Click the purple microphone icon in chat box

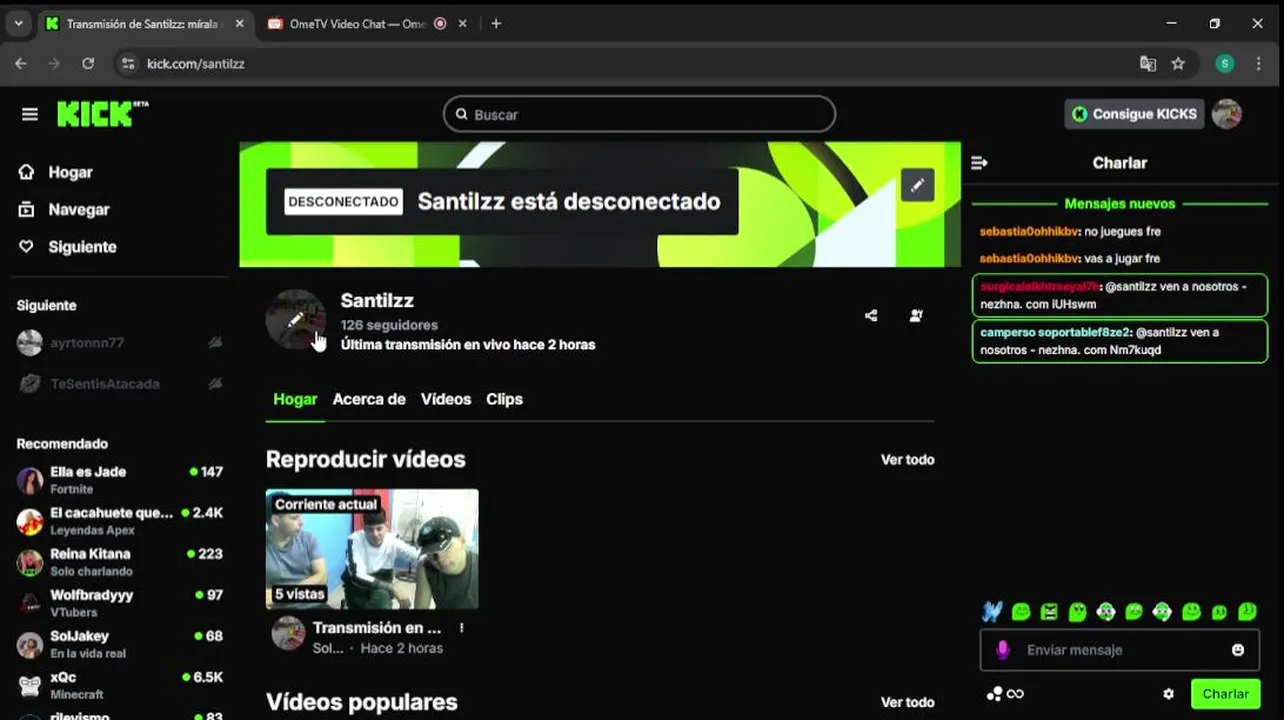pos(1003,650)
